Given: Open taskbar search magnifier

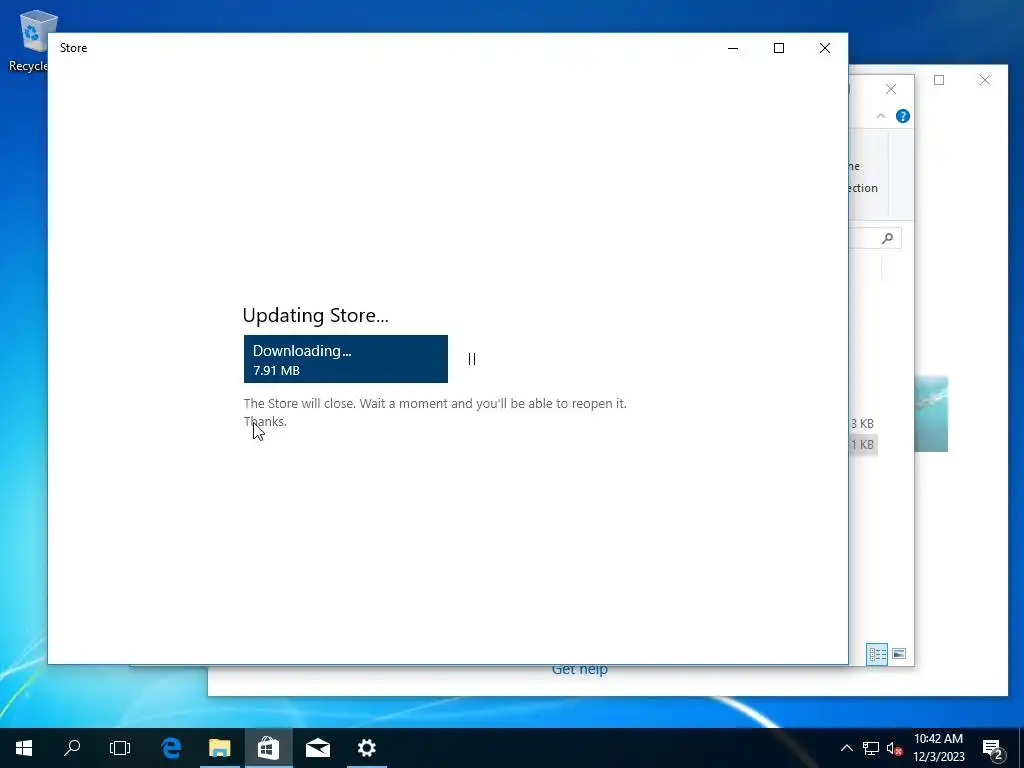Looking at the screenshot, I should coord(72,748).
